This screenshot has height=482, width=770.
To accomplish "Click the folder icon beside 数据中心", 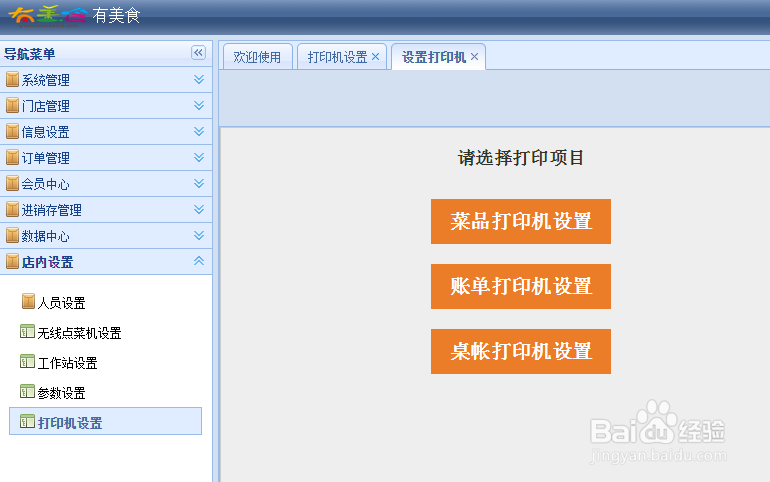I will [x=12, y=235].
